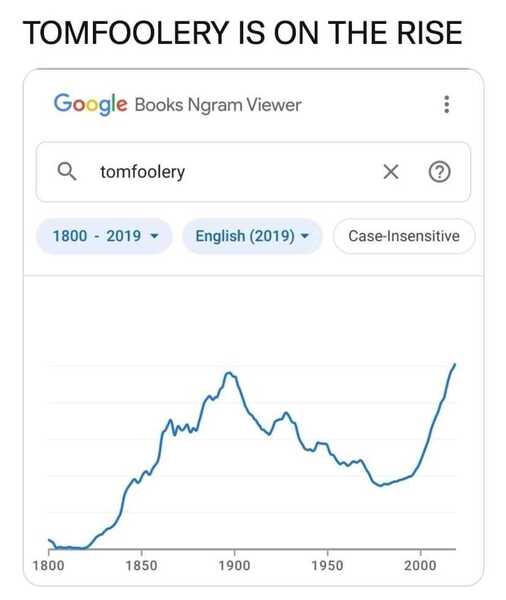This screenshot has width=506, height=600.
Task: Click the 1850 axis label
Action: point(142,565)
